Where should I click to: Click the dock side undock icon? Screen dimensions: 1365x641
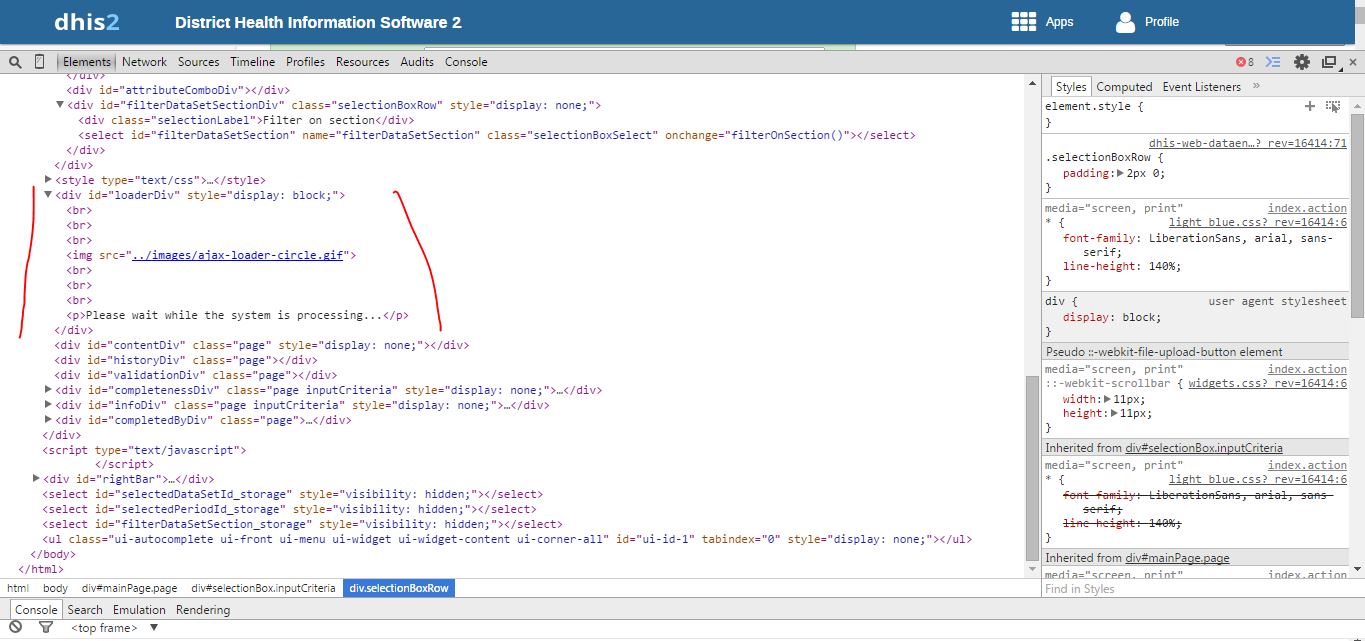point(1329,62)
